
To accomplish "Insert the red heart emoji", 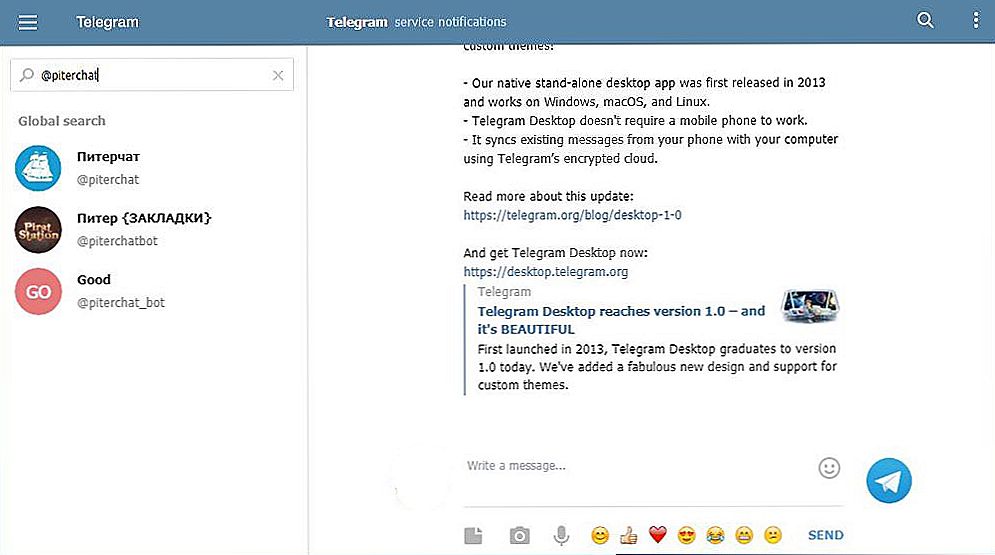I will point(657,535).
